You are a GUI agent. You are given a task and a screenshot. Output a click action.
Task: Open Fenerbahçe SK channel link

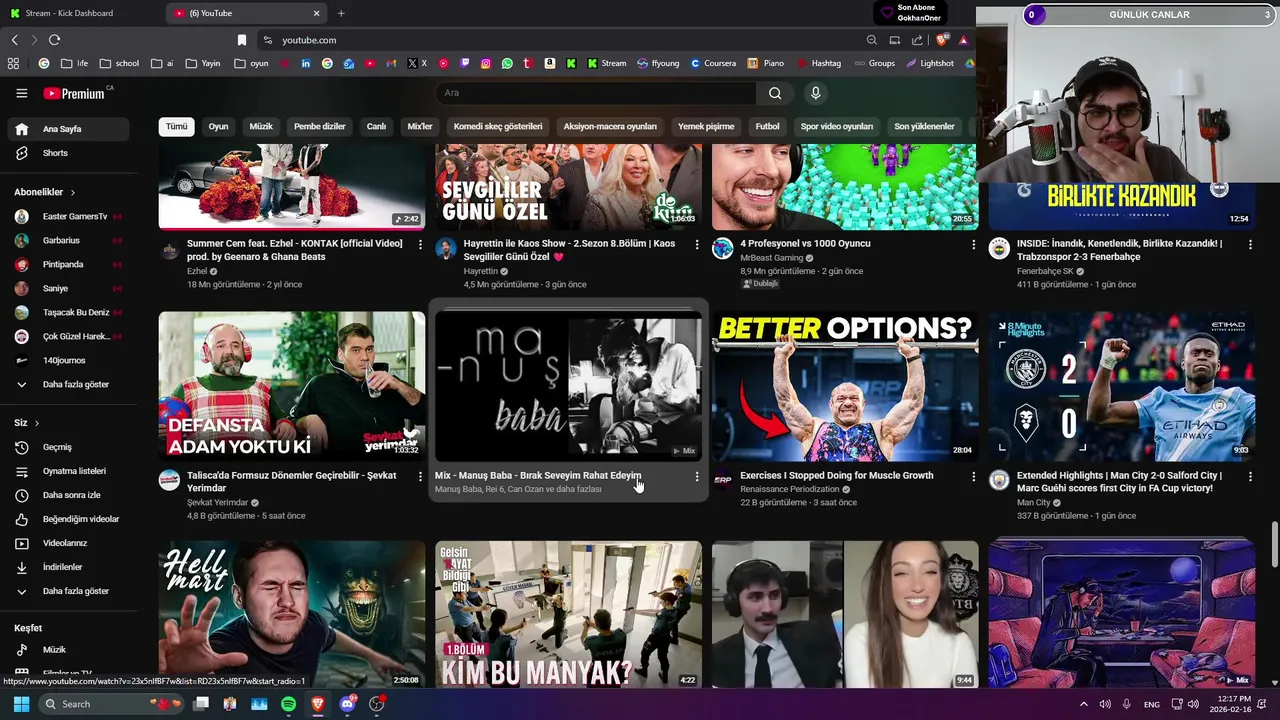point(1045,271)
